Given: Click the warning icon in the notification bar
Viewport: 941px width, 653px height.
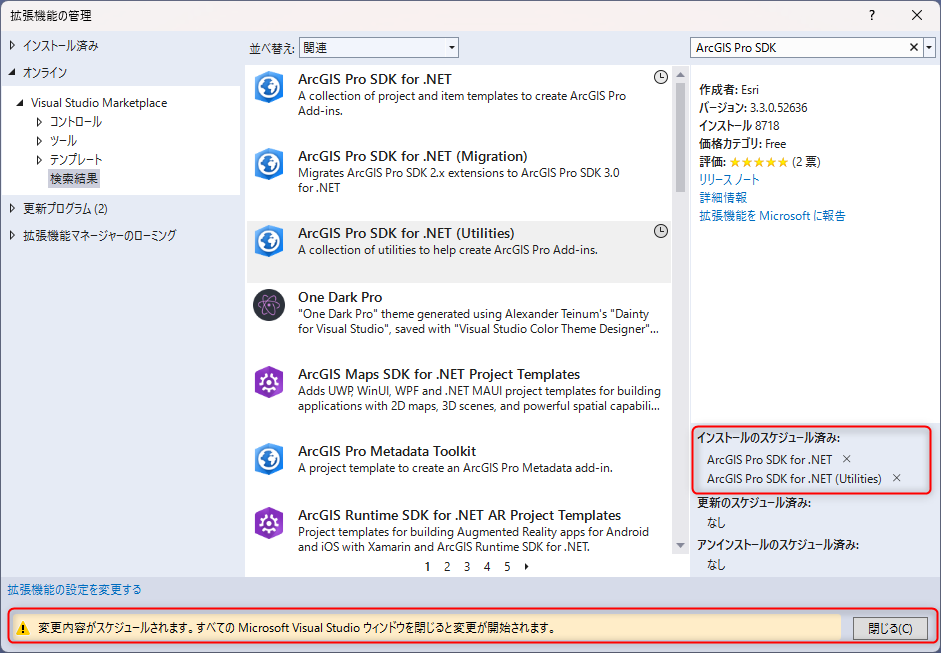Looking at the screenshot, I should click(x=23, y=628).
